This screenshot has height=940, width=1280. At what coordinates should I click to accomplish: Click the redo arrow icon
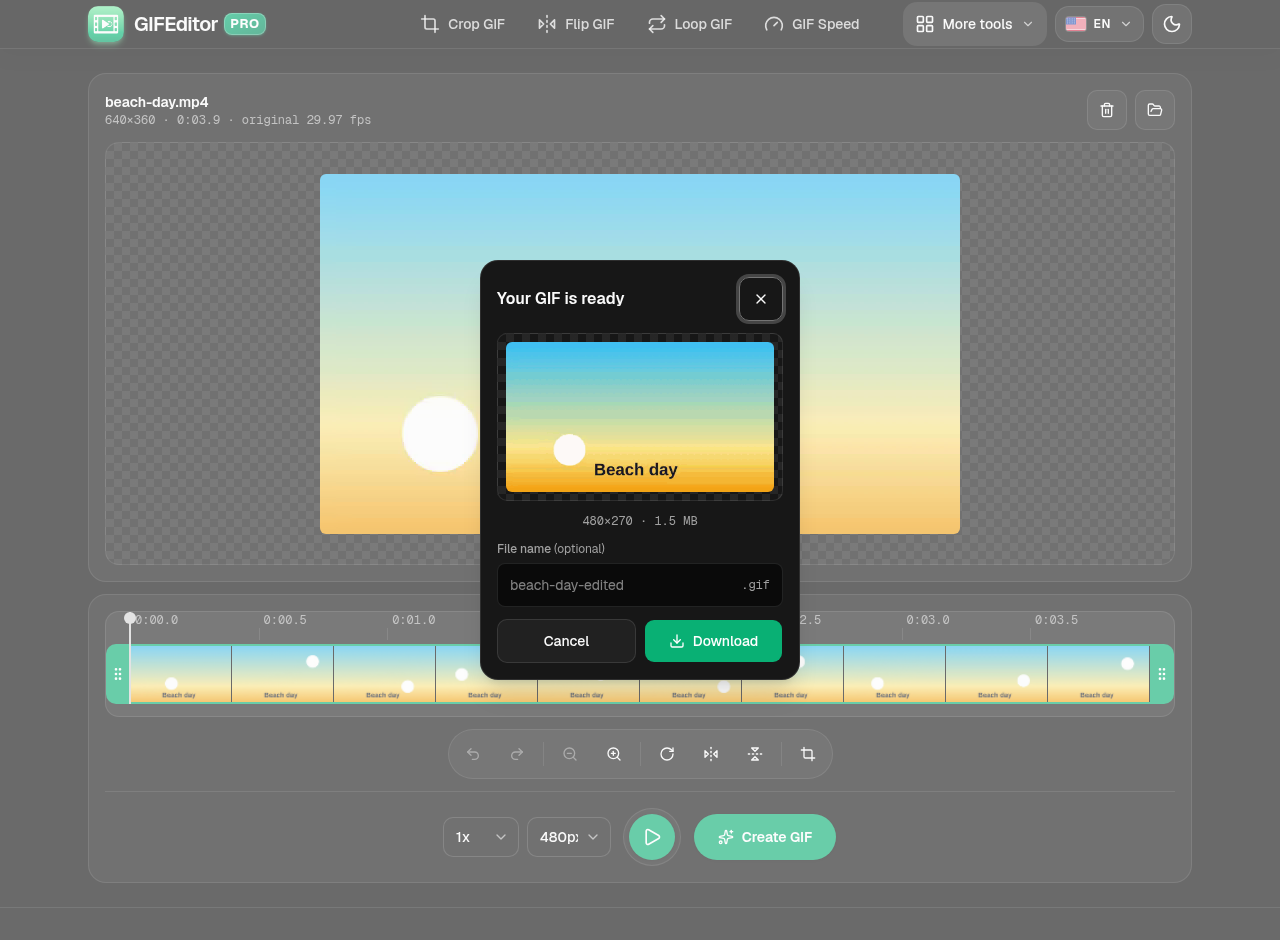(517, 754)
